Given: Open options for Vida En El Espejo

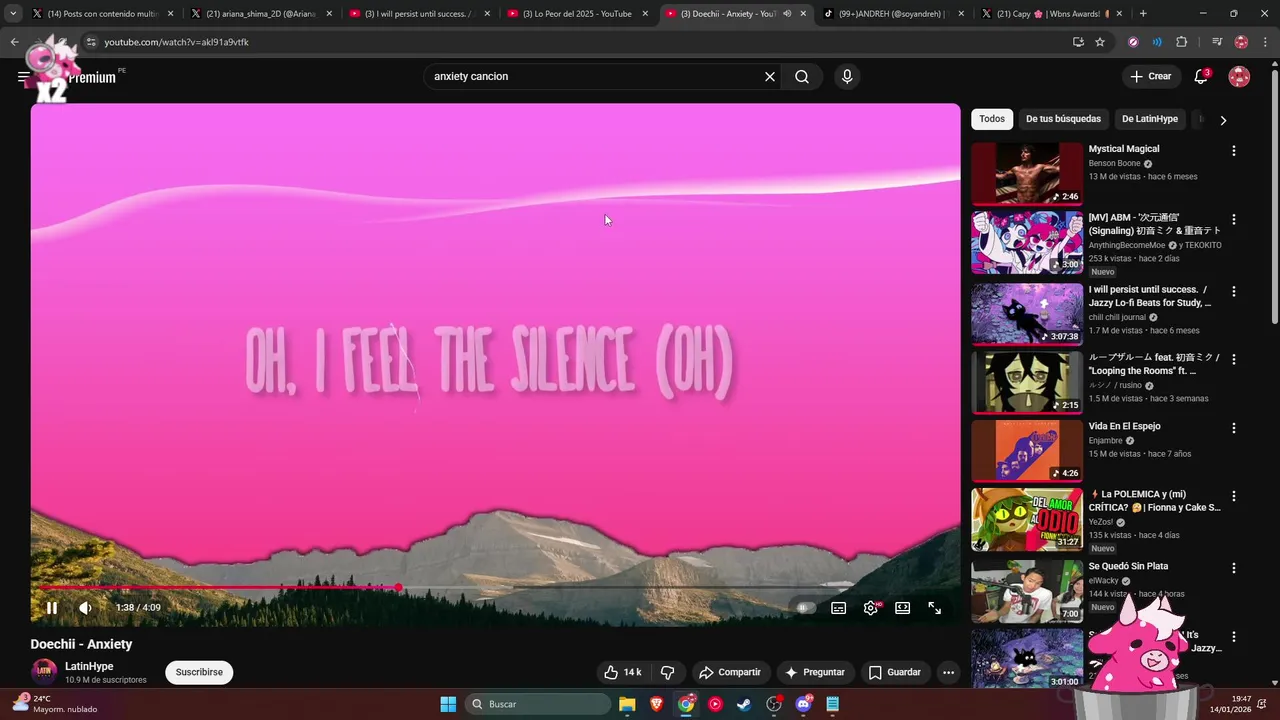Looking at the screenshot, I should tap(1233, 428).
